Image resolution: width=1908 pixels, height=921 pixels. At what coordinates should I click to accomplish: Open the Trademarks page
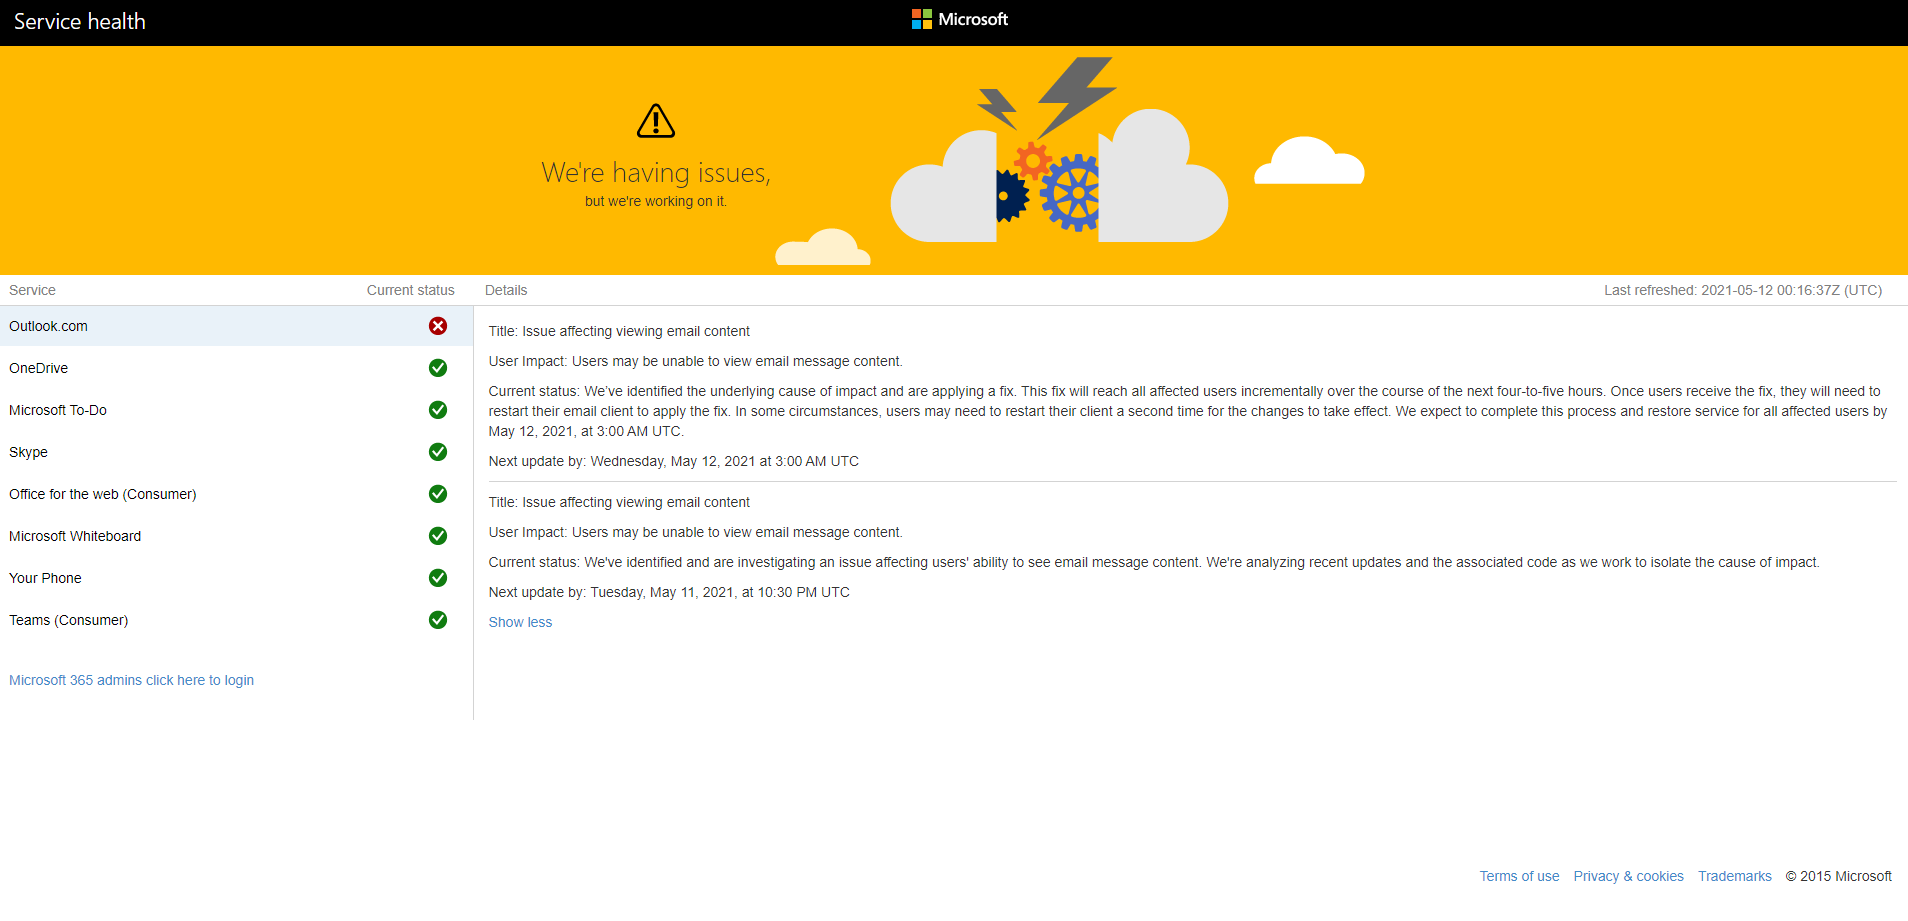click(1734, 876)
